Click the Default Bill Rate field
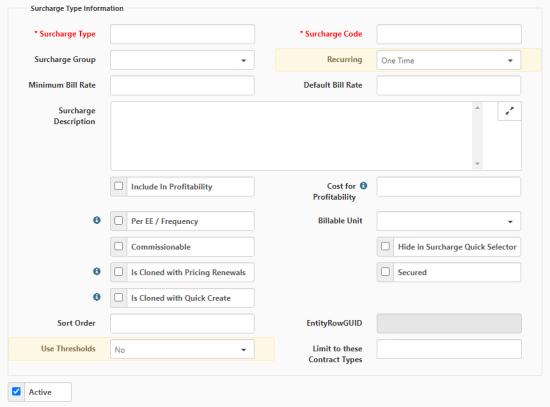Screen dimensions: 550x407 click(449, 85)
